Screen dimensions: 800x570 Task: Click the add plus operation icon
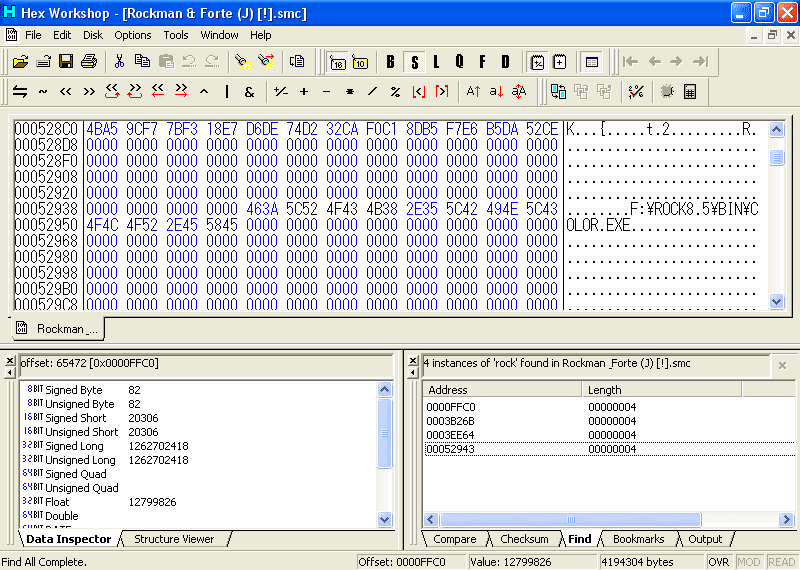(x=304, y=92)
